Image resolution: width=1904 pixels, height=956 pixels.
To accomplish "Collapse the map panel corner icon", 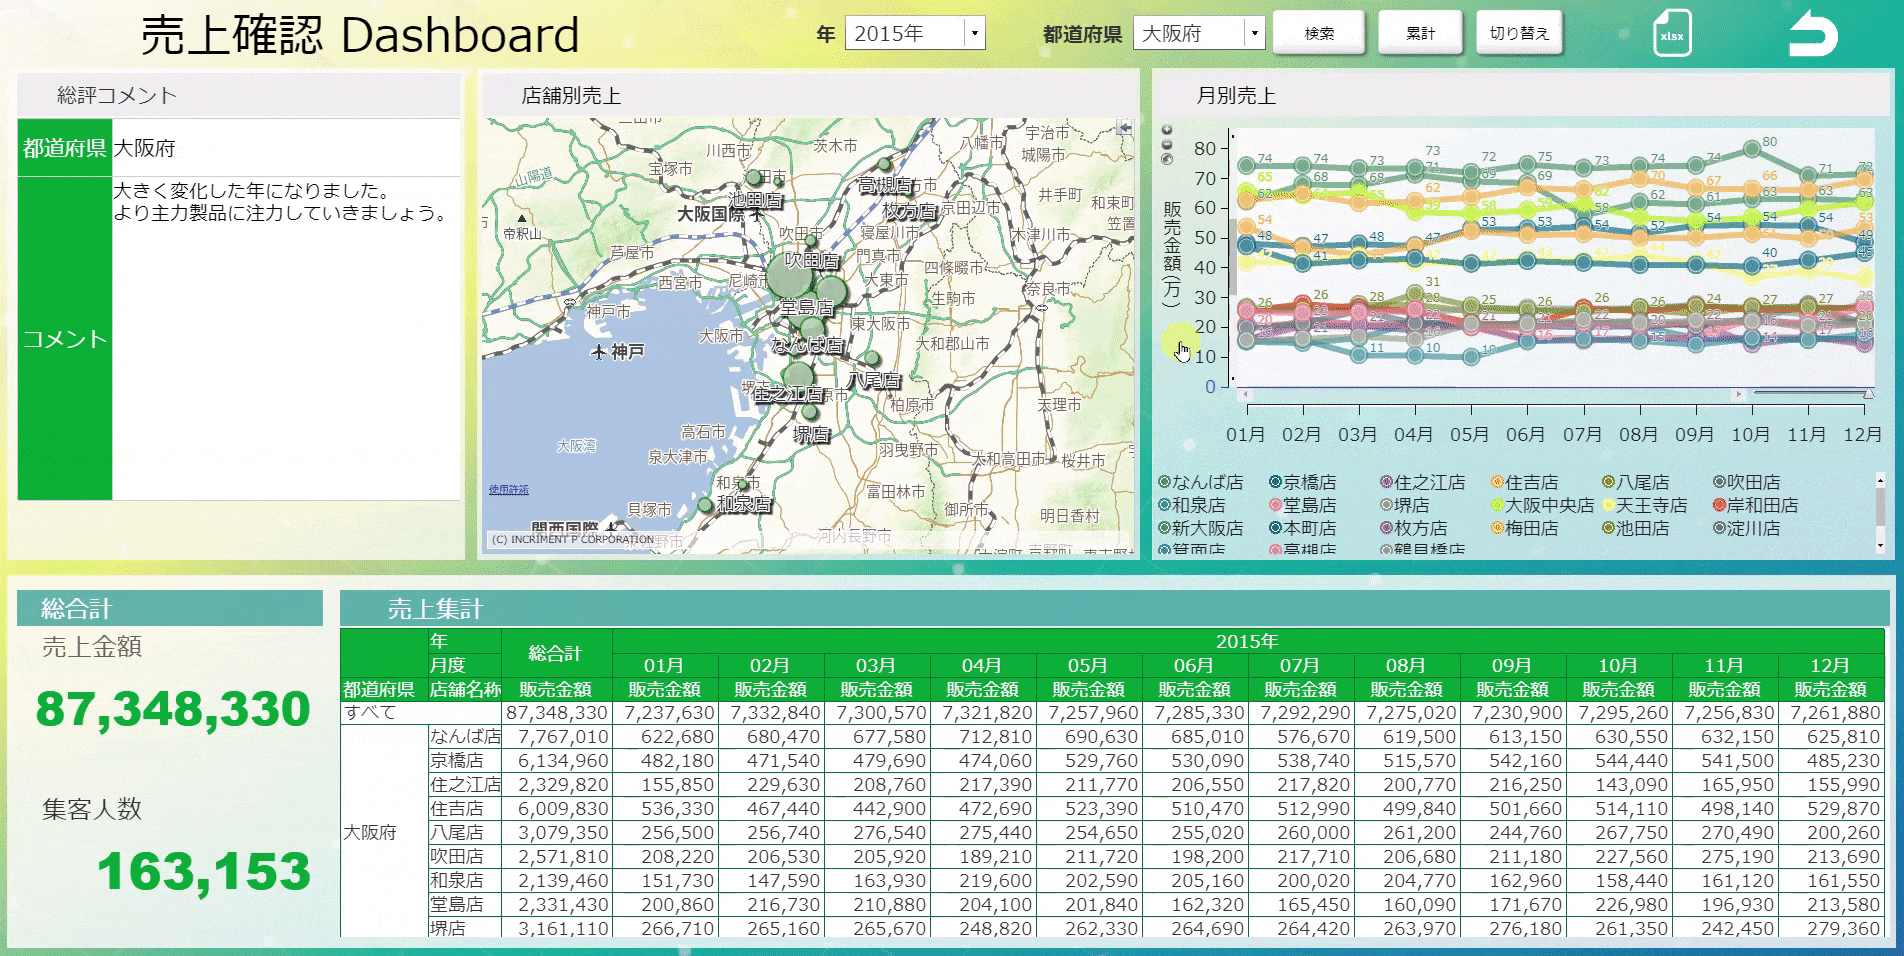I will [x=1126, y=127].
